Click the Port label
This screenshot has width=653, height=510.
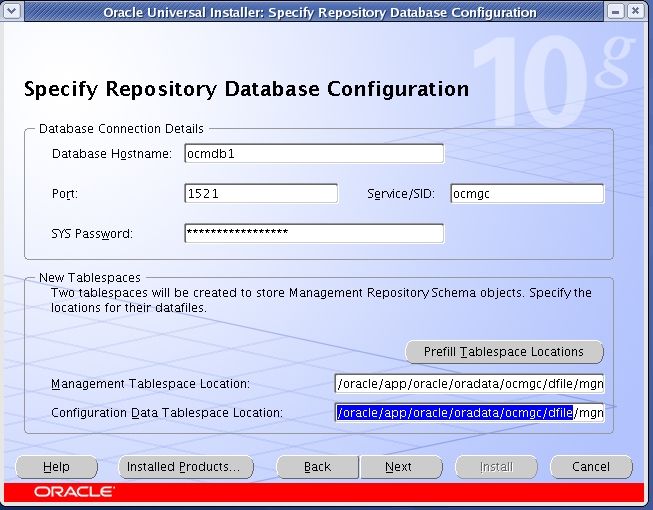pos(65,194)
